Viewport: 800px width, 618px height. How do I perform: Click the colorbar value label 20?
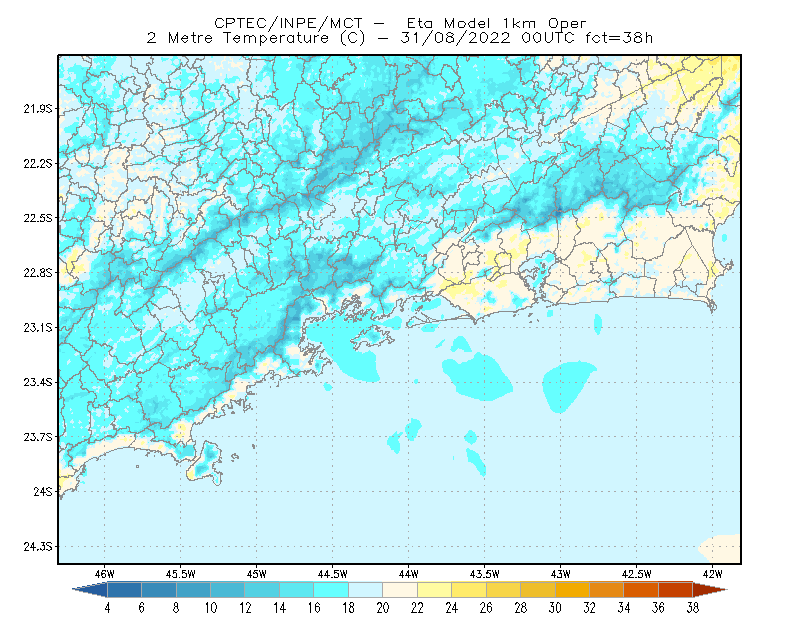point(383,608)
